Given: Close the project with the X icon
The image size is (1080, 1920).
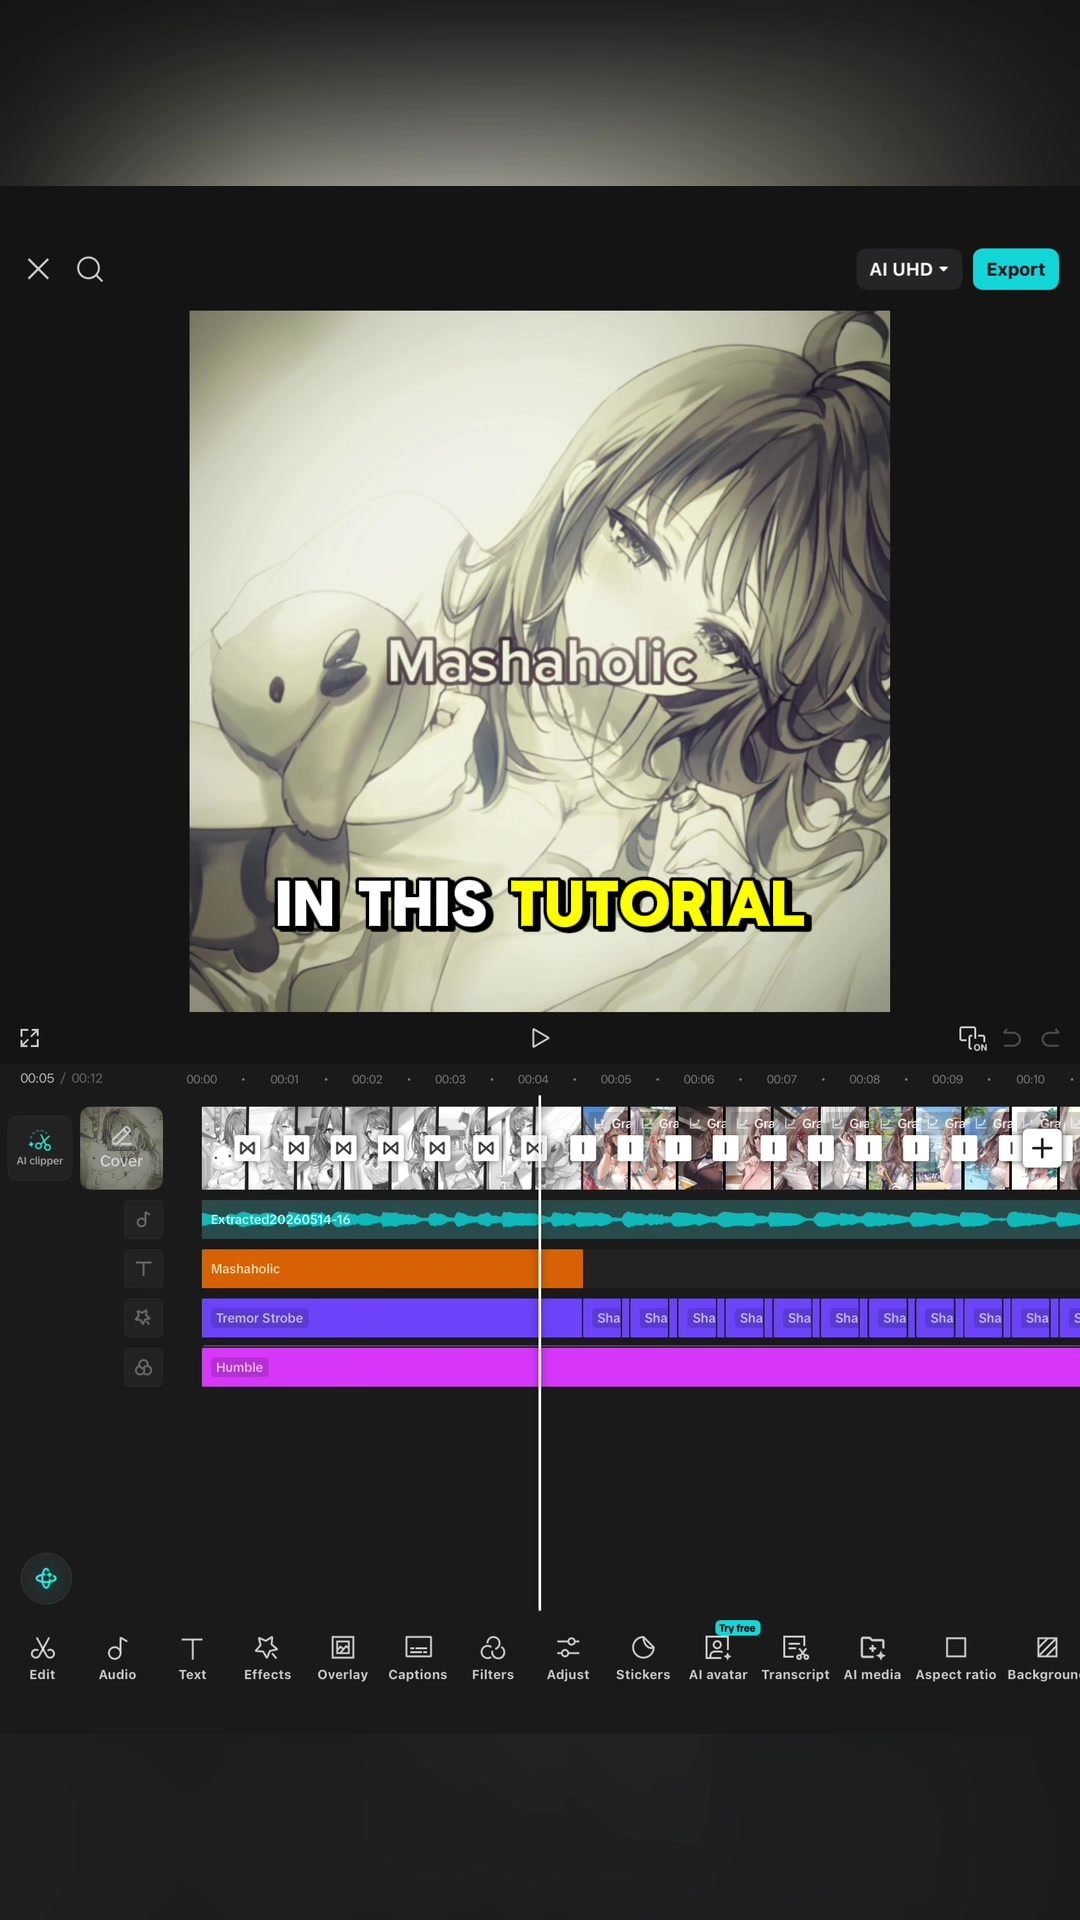Looking at the screenshot, I should pos(38,269).
